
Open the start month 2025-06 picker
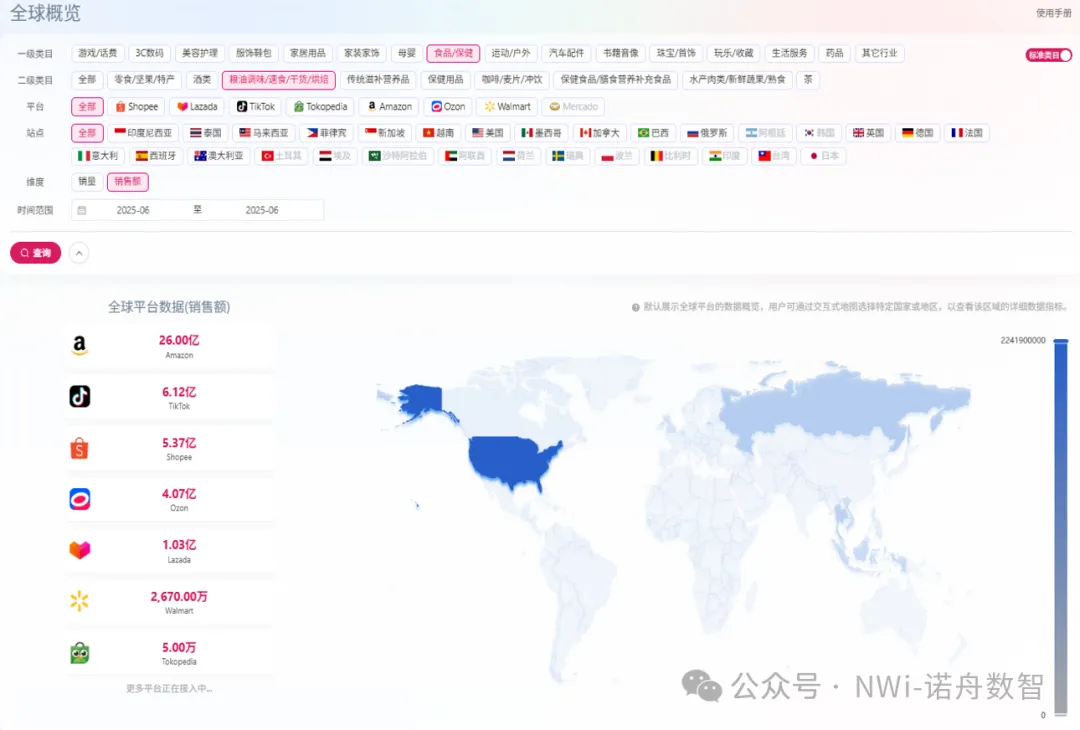(x=133, y=210)
